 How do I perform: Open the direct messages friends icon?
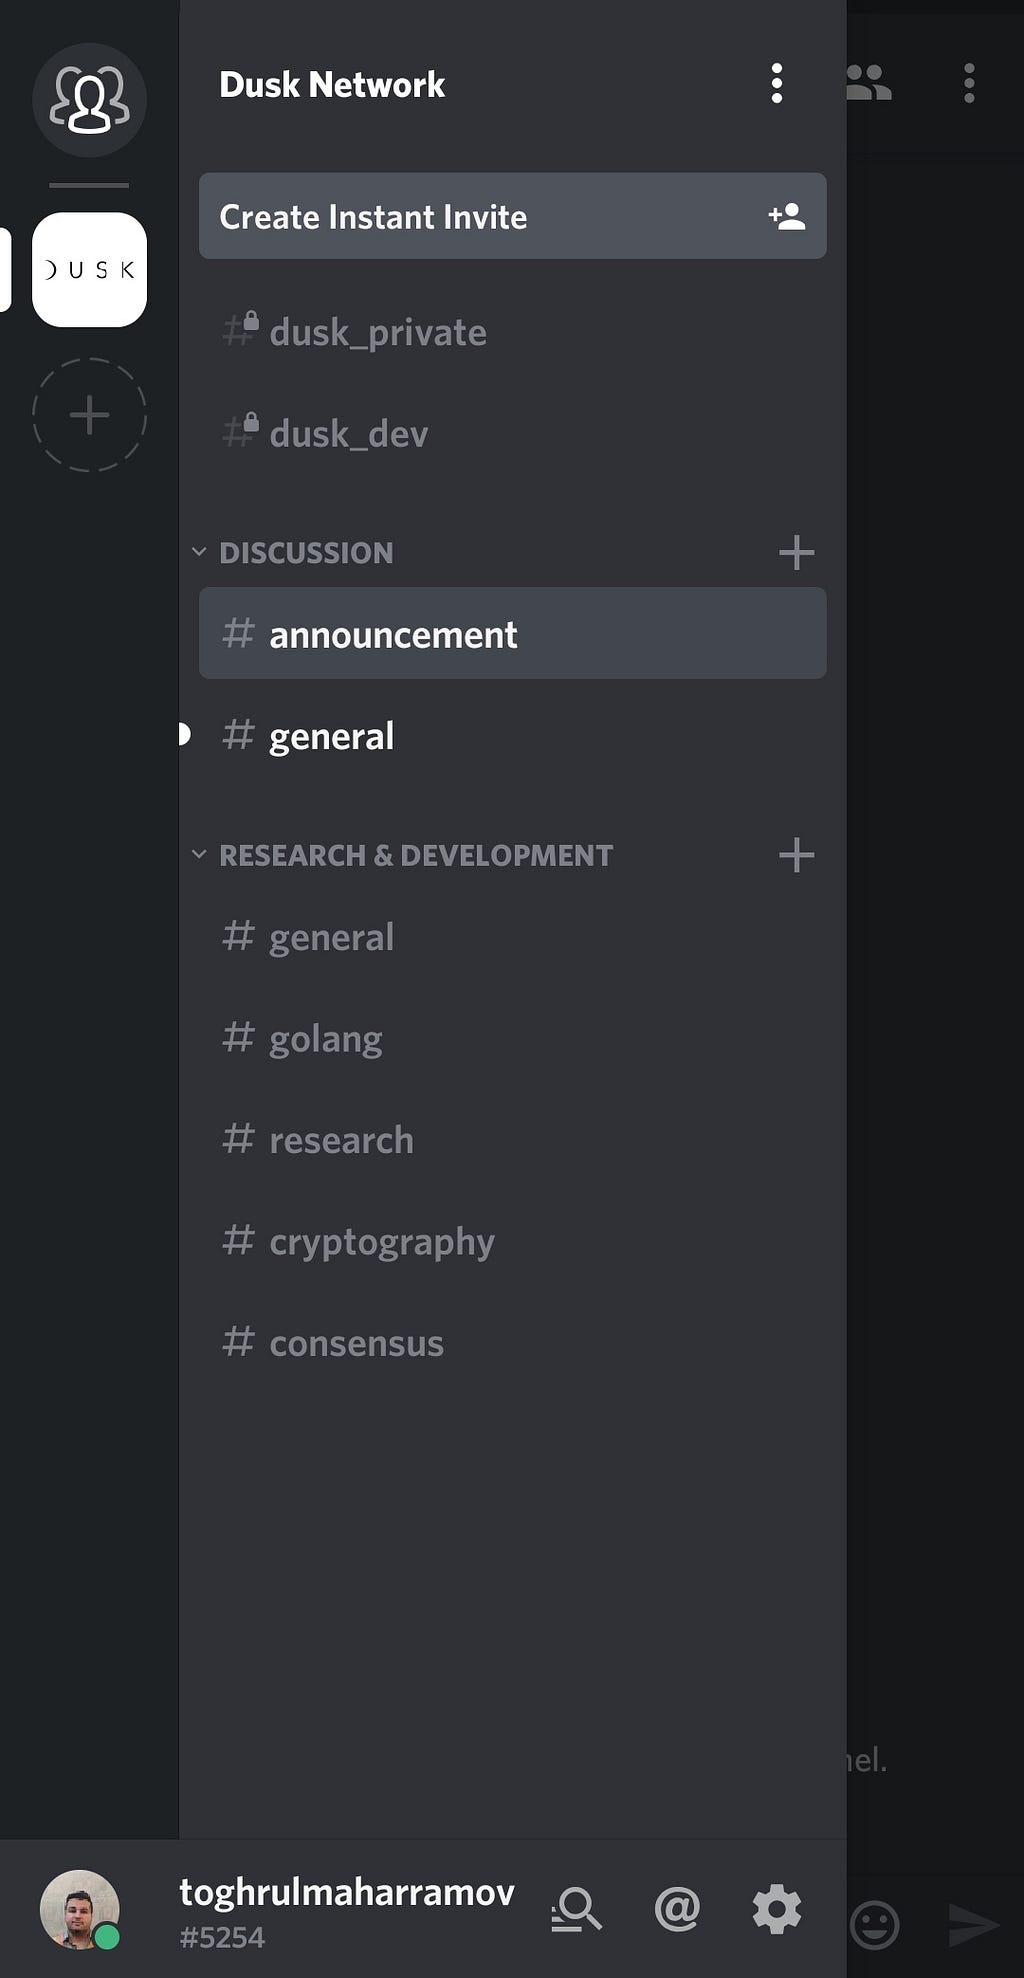click(x=89, y=100)
